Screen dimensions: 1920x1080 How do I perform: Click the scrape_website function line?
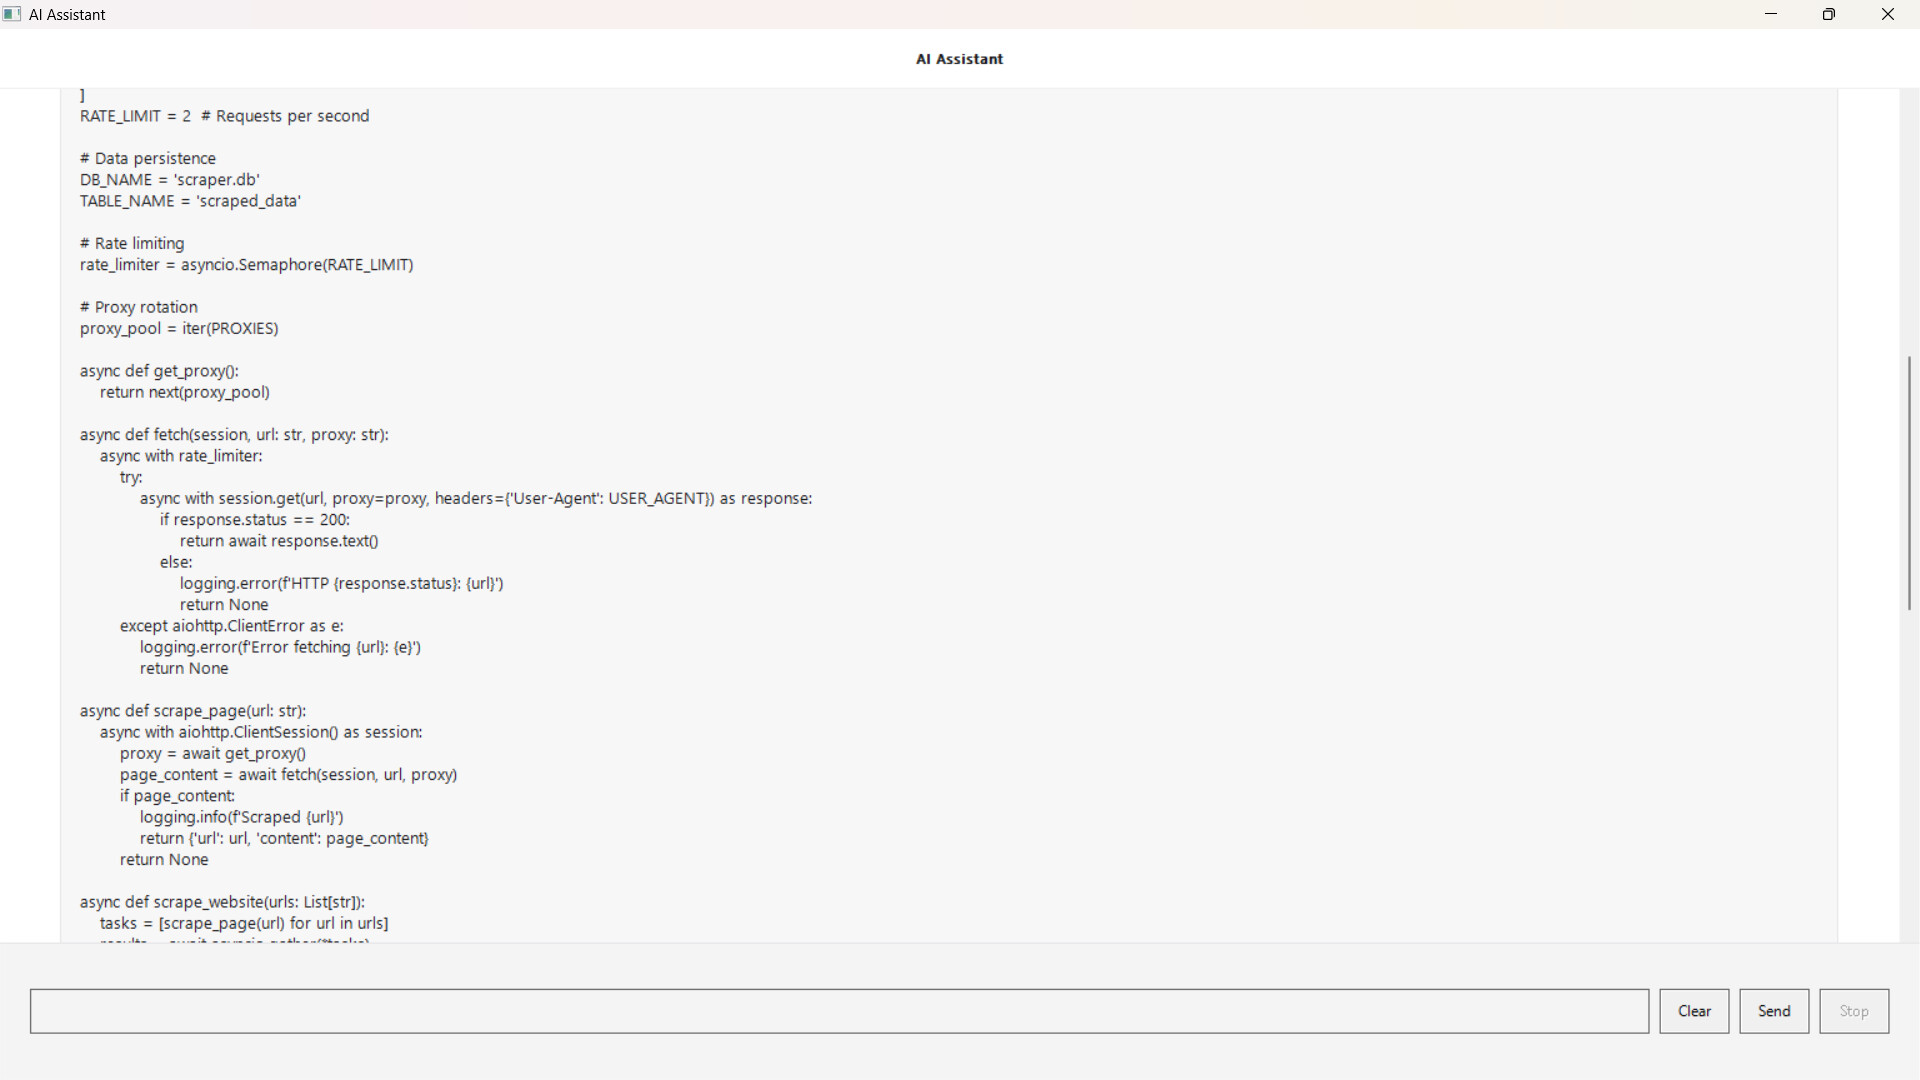pos(222,901)
